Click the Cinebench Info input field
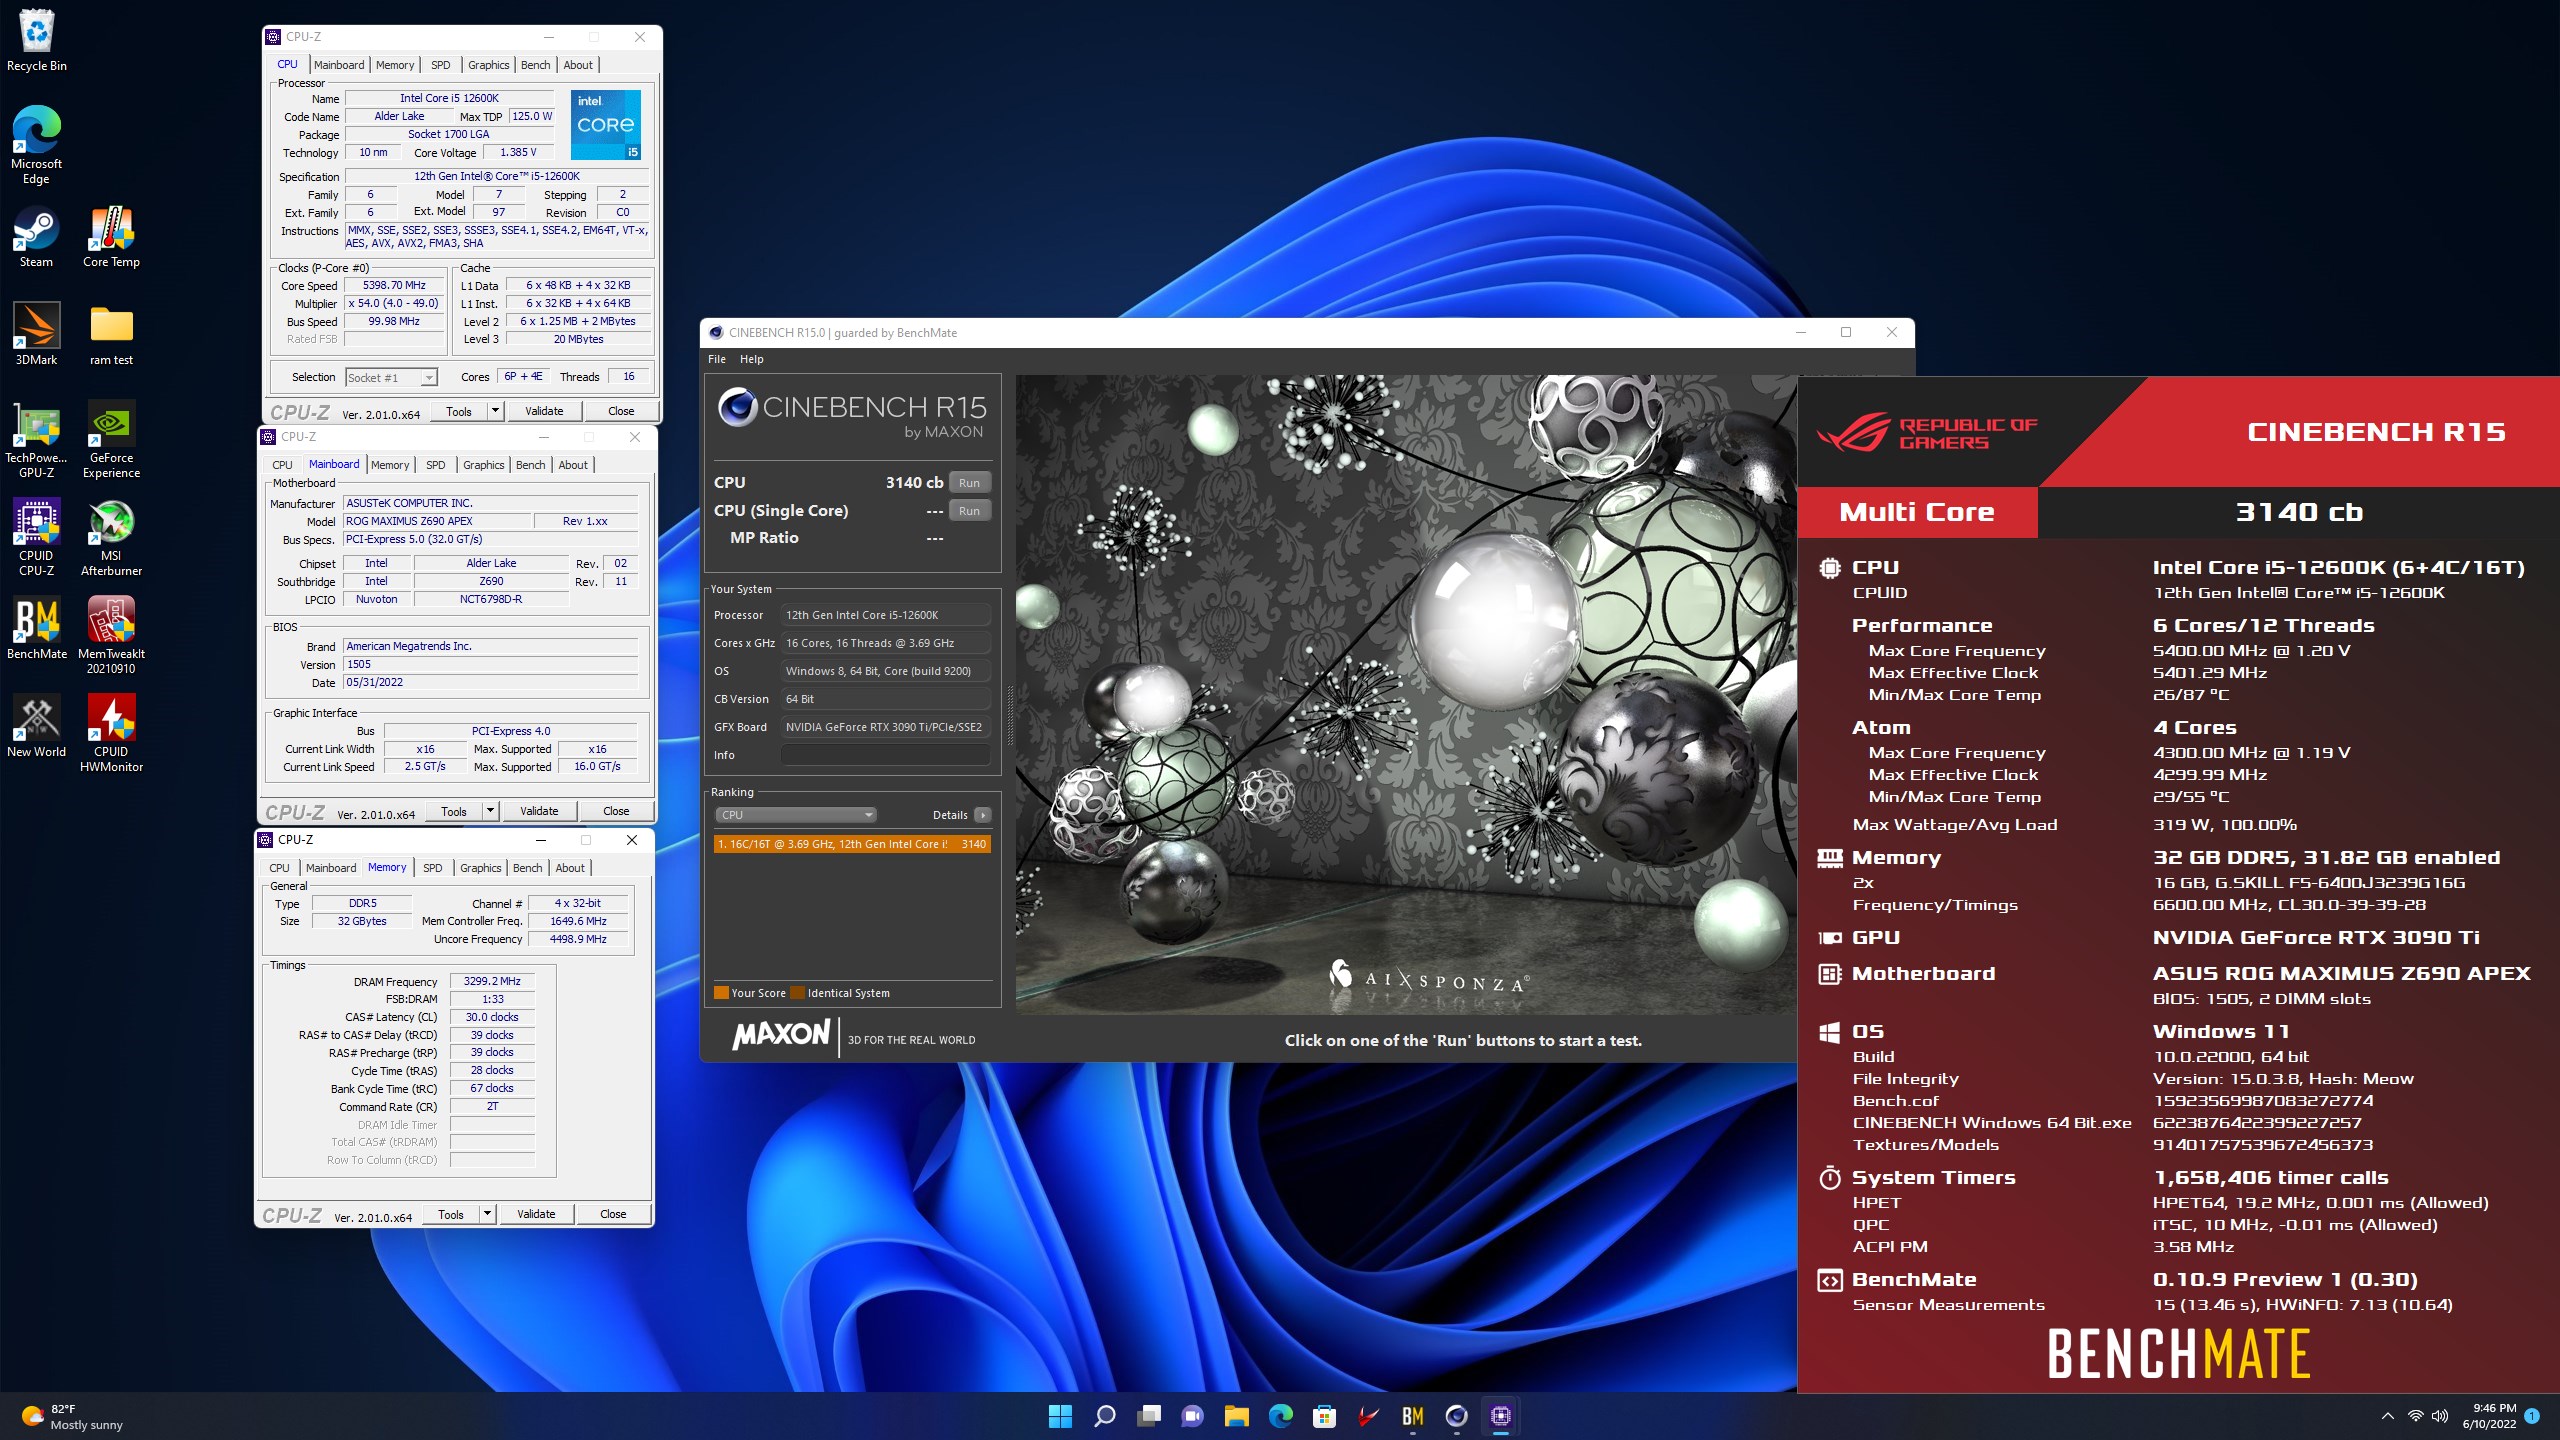Screen dimensions: 2560x1440 tap(886, 755)
